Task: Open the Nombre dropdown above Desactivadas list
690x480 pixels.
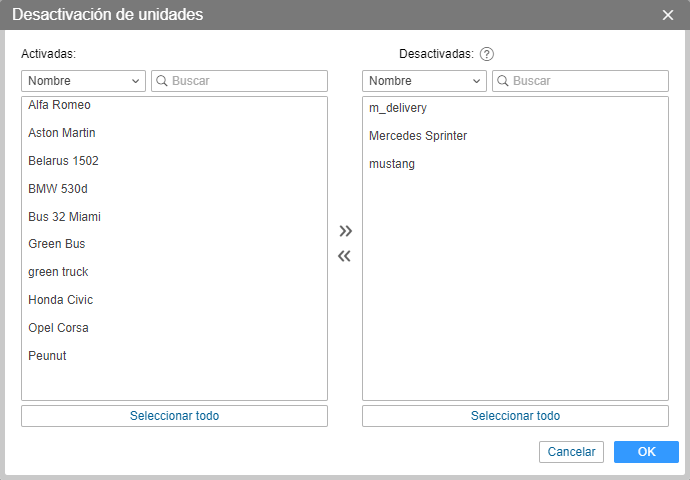Action: (425, 81)
